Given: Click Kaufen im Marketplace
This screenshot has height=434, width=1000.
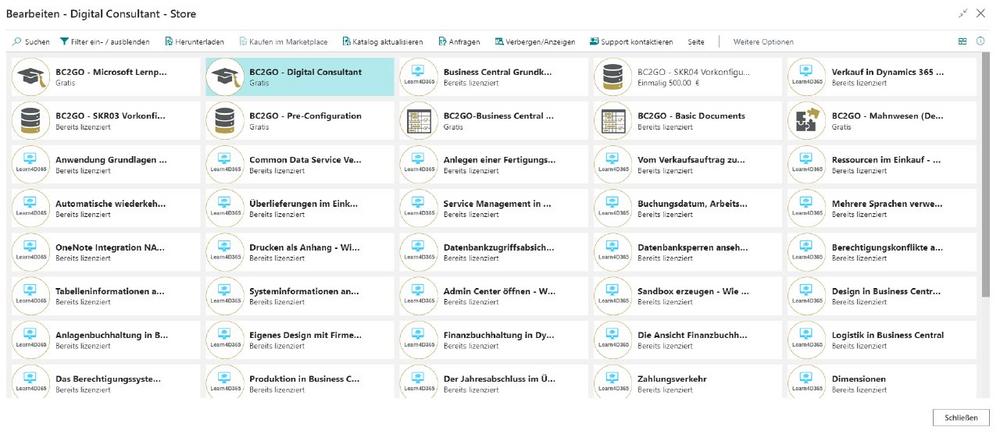Looking at the screenshot, I should coord(283,42).
